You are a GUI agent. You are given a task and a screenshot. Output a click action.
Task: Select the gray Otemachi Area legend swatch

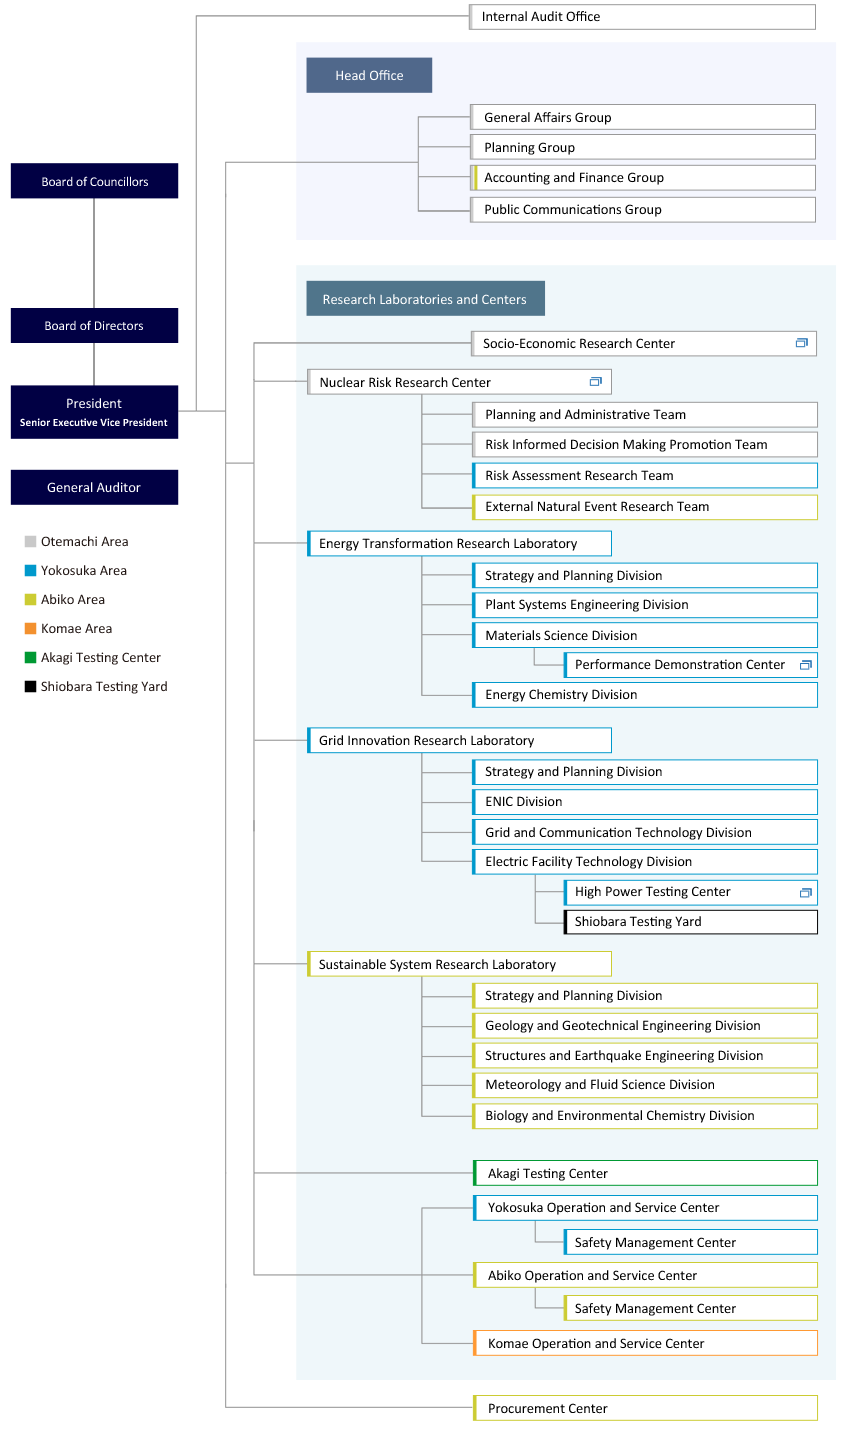click(x=31, y=542)
